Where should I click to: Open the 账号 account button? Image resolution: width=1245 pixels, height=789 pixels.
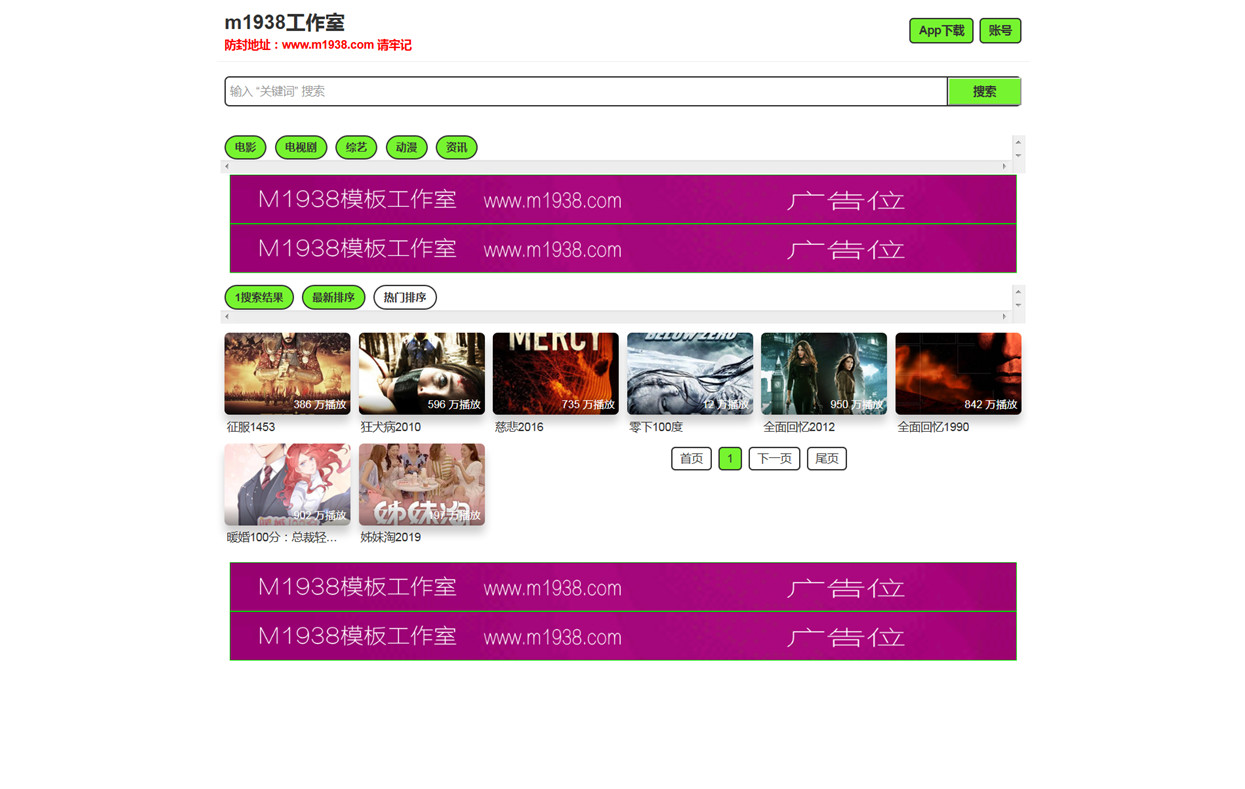click(1000, 31)
